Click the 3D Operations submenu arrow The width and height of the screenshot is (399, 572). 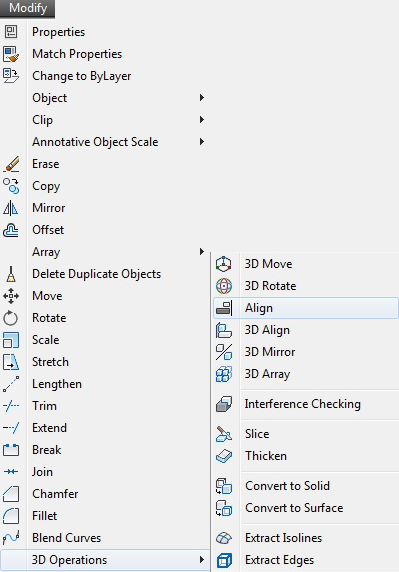[x=202, y=560]
